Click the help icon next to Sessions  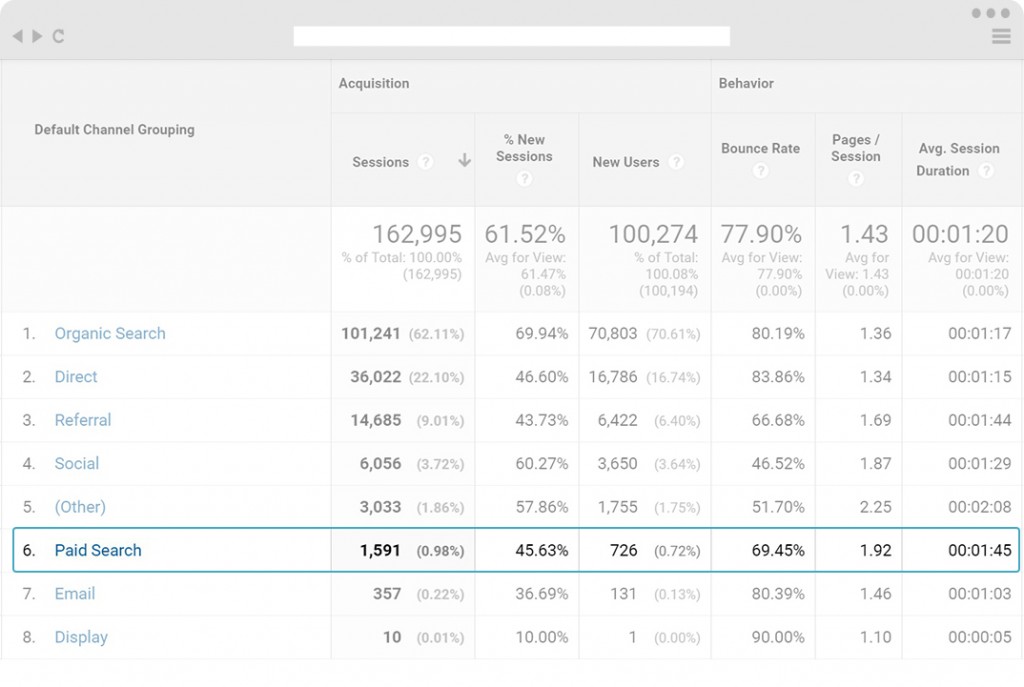coord(426,162)
